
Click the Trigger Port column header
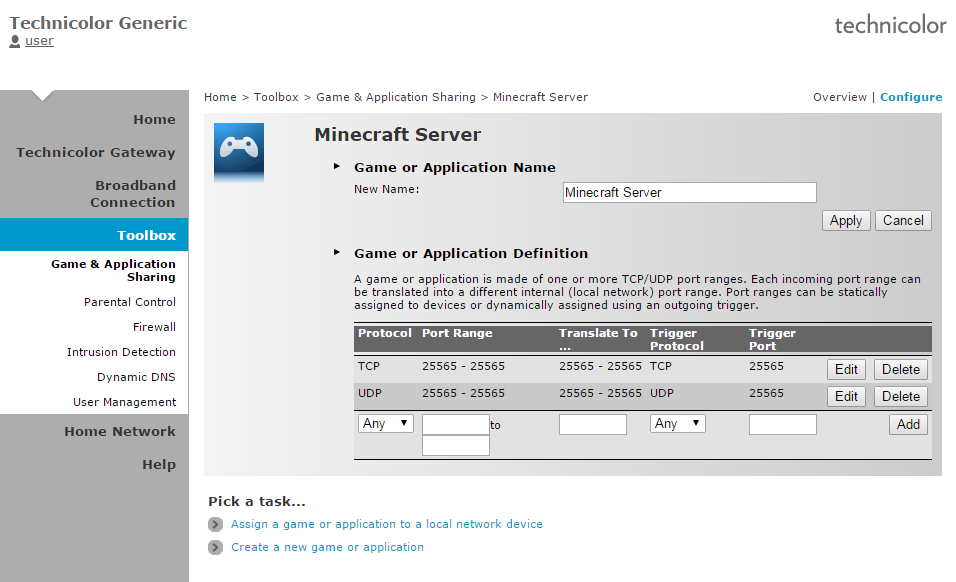[772, 339]
